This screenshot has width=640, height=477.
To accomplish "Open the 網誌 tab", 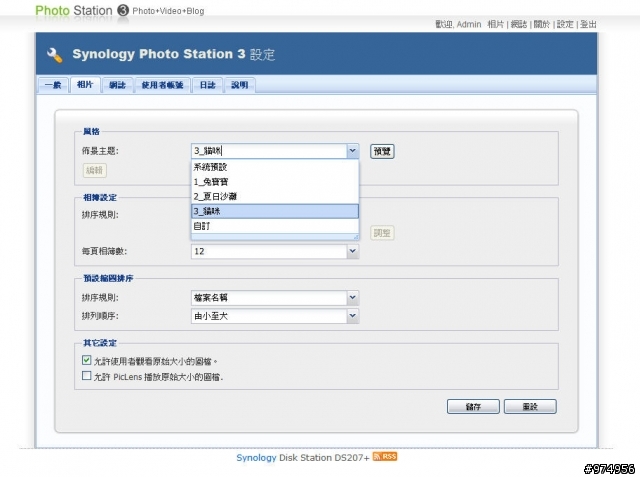I will 118,85.
